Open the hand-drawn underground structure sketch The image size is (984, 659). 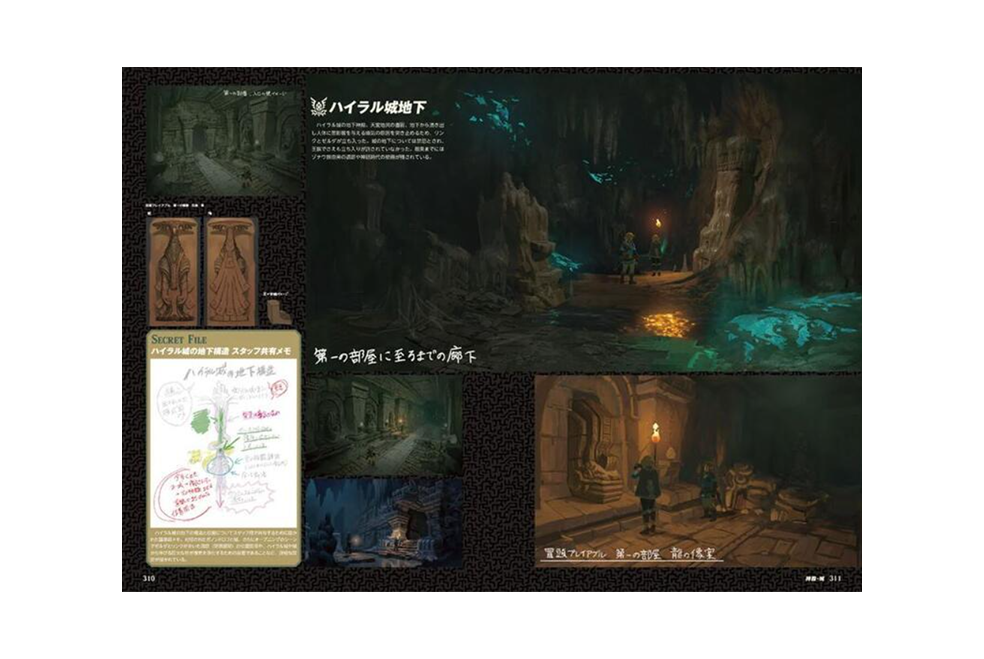pos(220,438)
